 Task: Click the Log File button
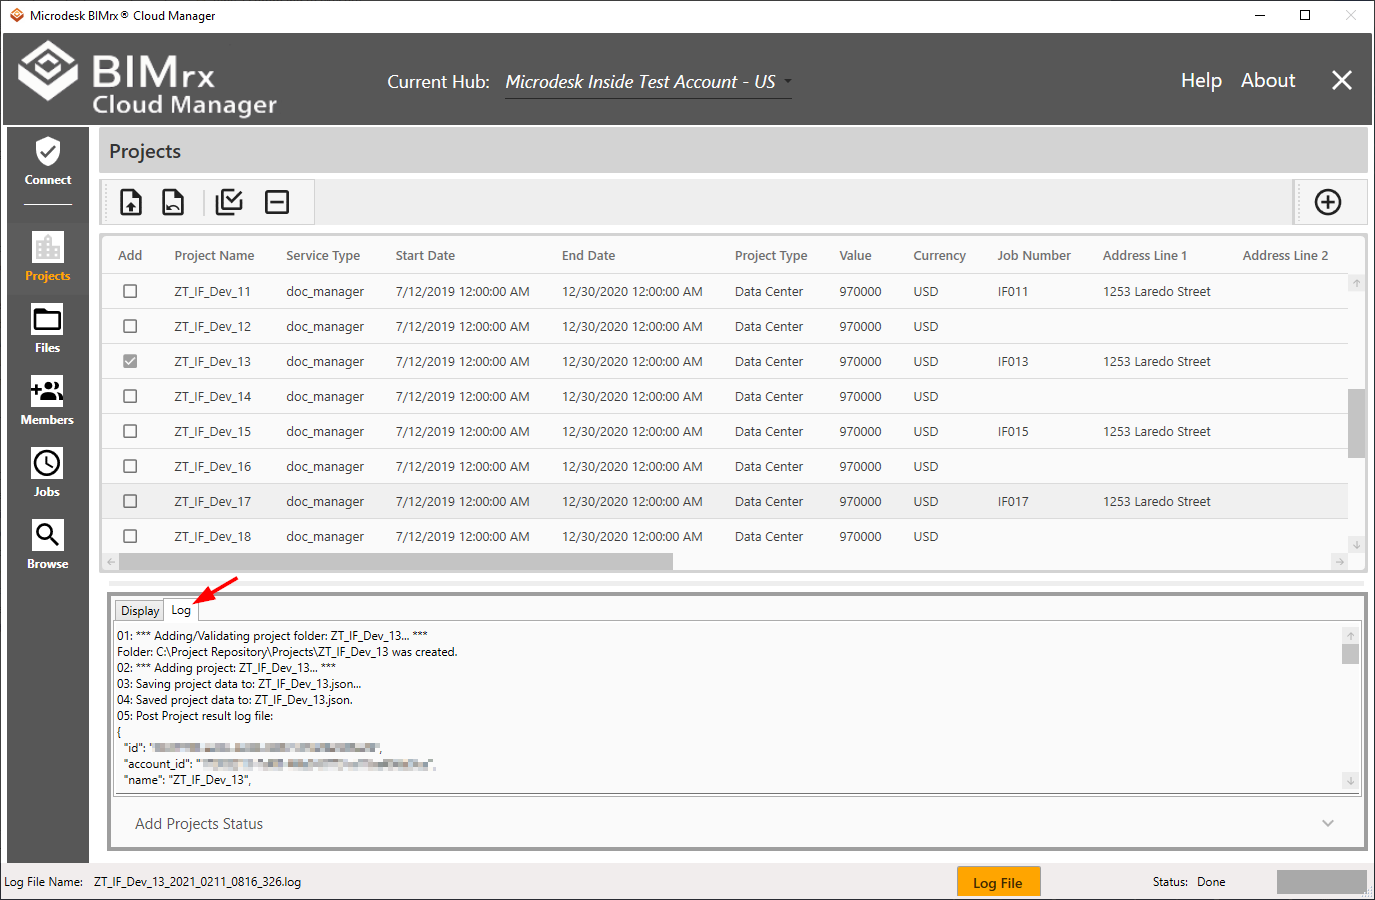click(x=998, y=882)
